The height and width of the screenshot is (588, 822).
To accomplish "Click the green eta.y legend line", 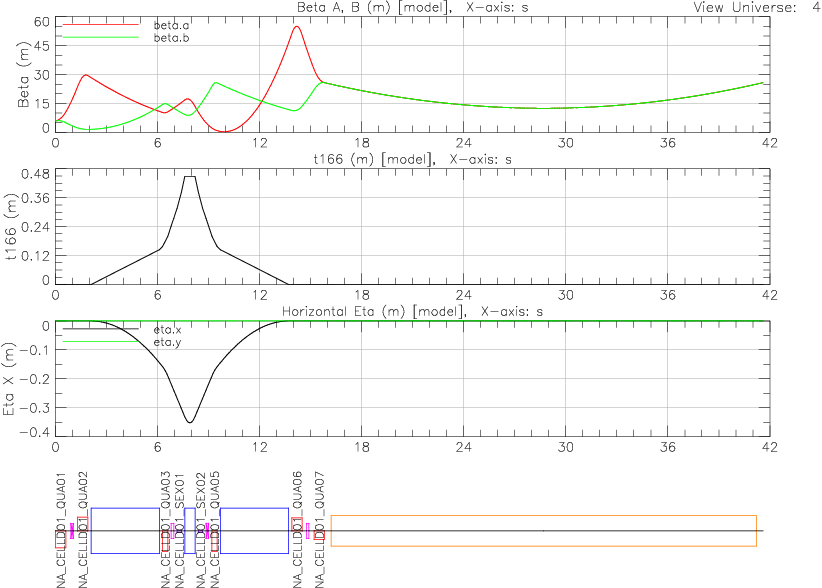I will point(101,342).
